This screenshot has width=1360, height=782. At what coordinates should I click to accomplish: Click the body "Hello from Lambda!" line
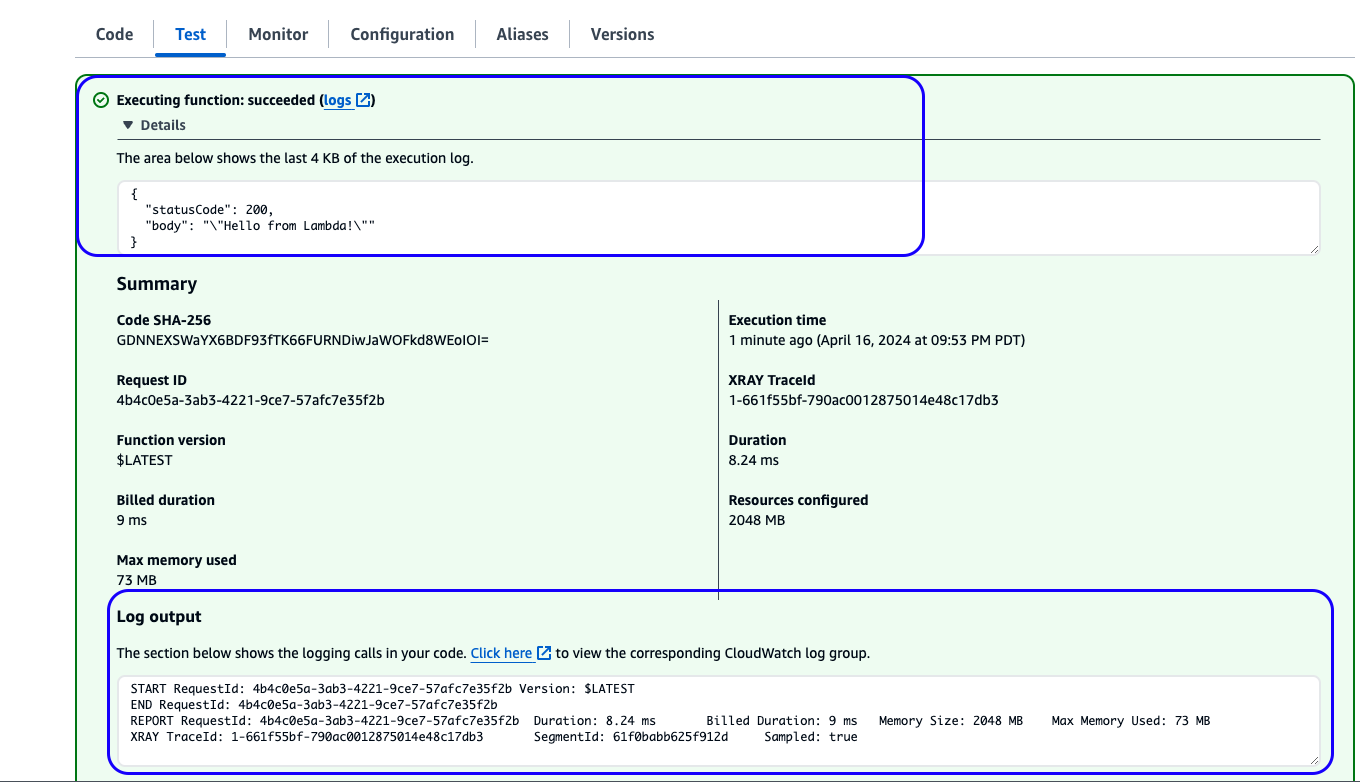260,226
